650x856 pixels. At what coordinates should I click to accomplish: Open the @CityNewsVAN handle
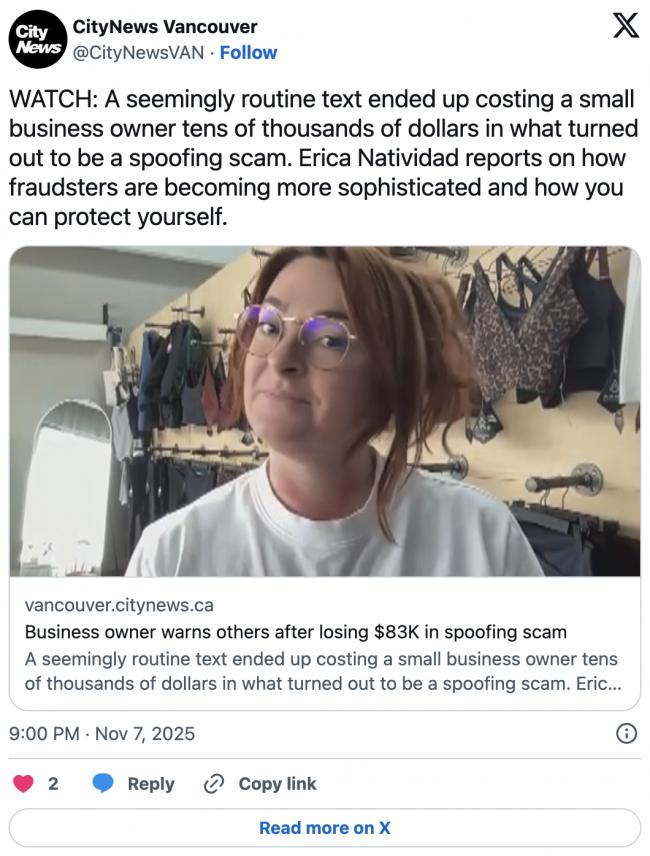pos(138,52)
